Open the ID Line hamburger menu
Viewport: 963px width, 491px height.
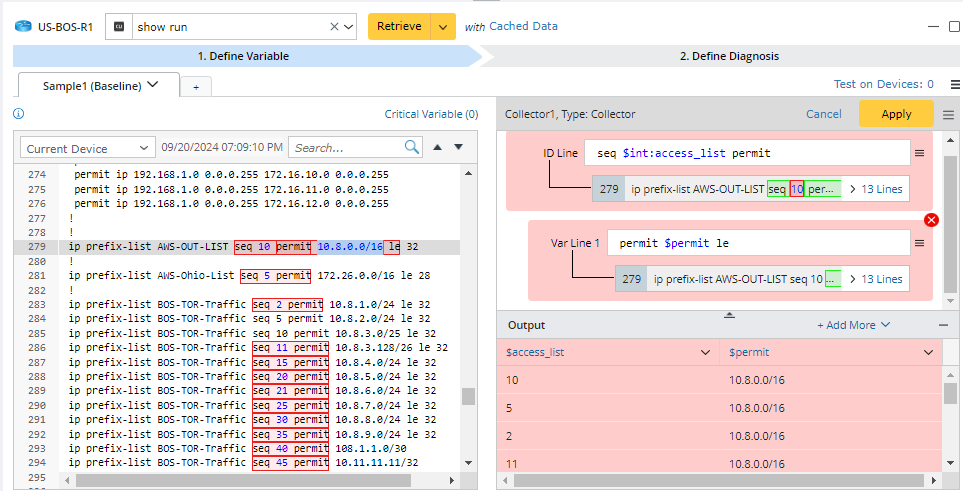click(919, 154)
